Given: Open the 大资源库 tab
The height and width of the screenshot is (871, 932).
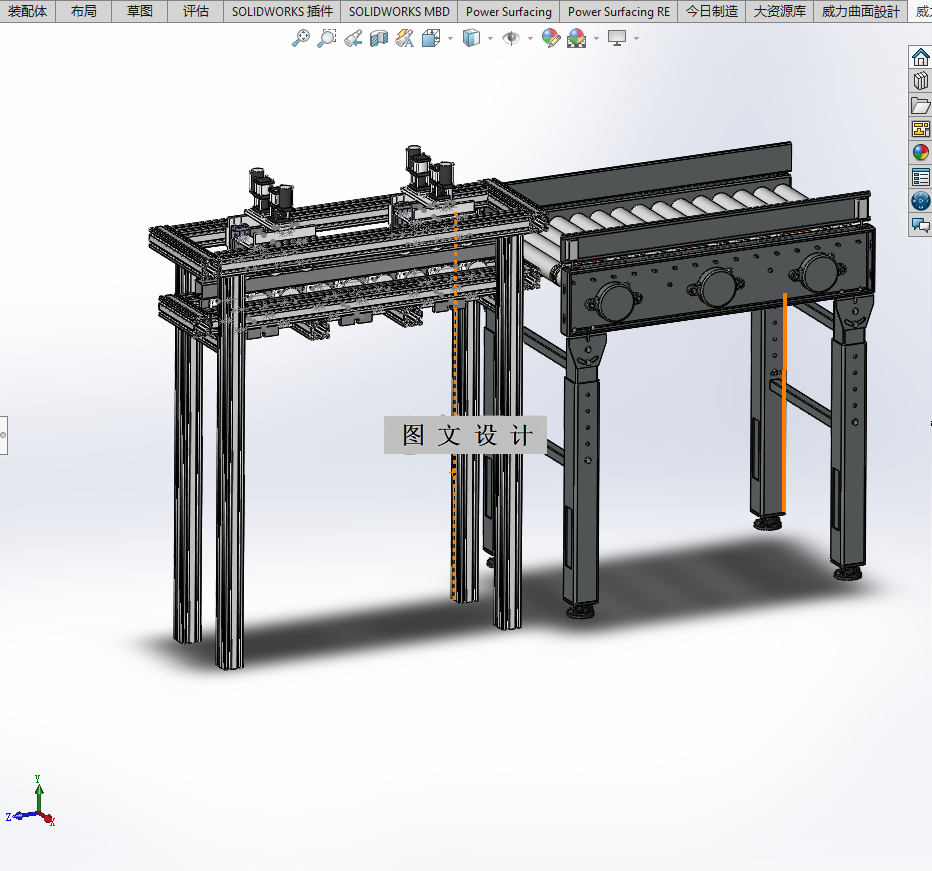Looking at the screenshot, I should click(x=780, y=11).
